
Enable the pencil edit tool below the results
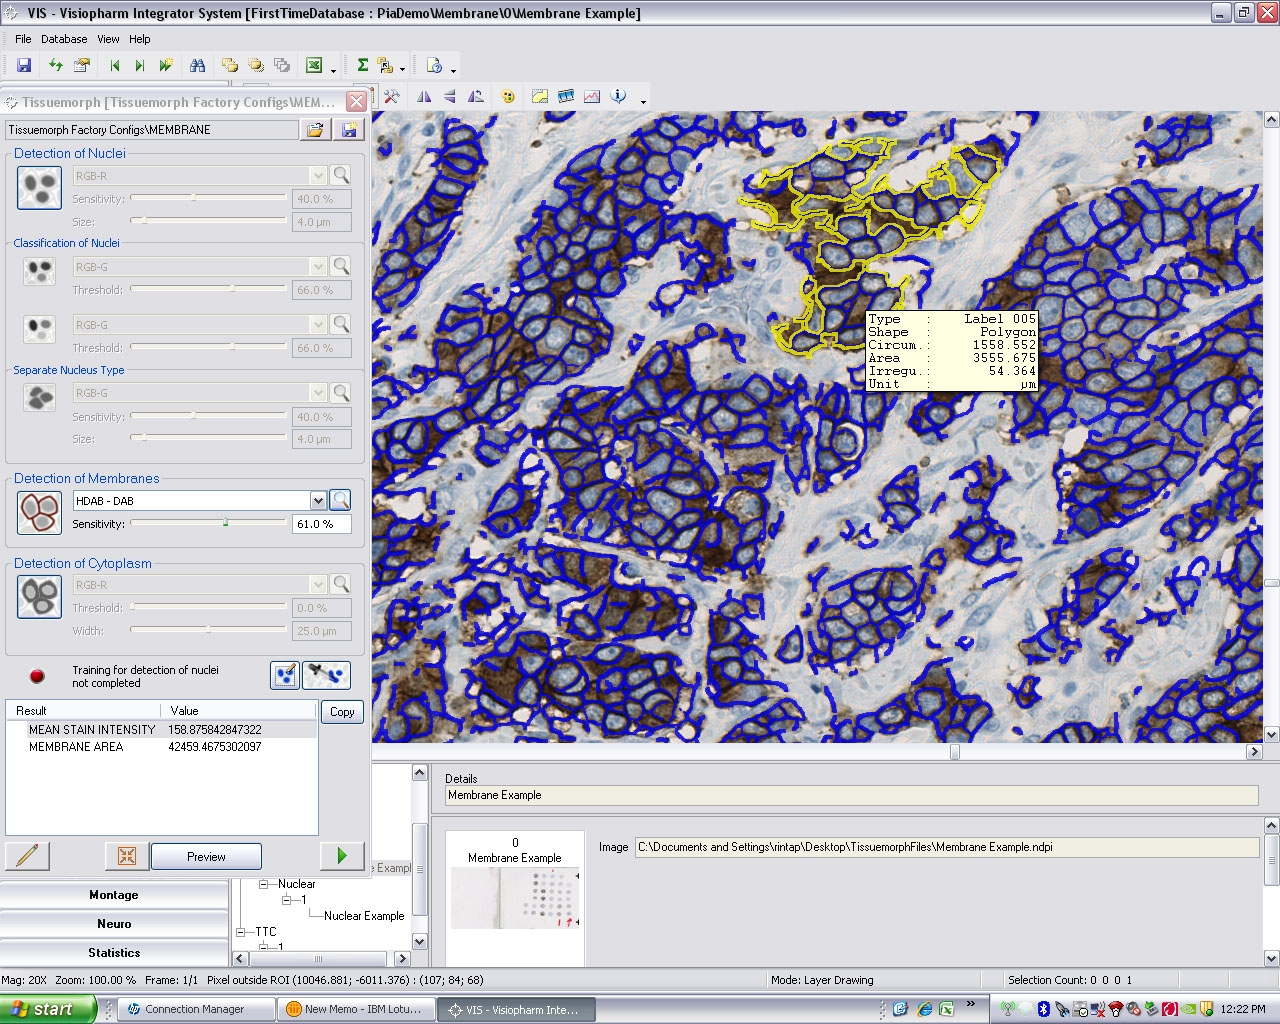pos(27,855)
